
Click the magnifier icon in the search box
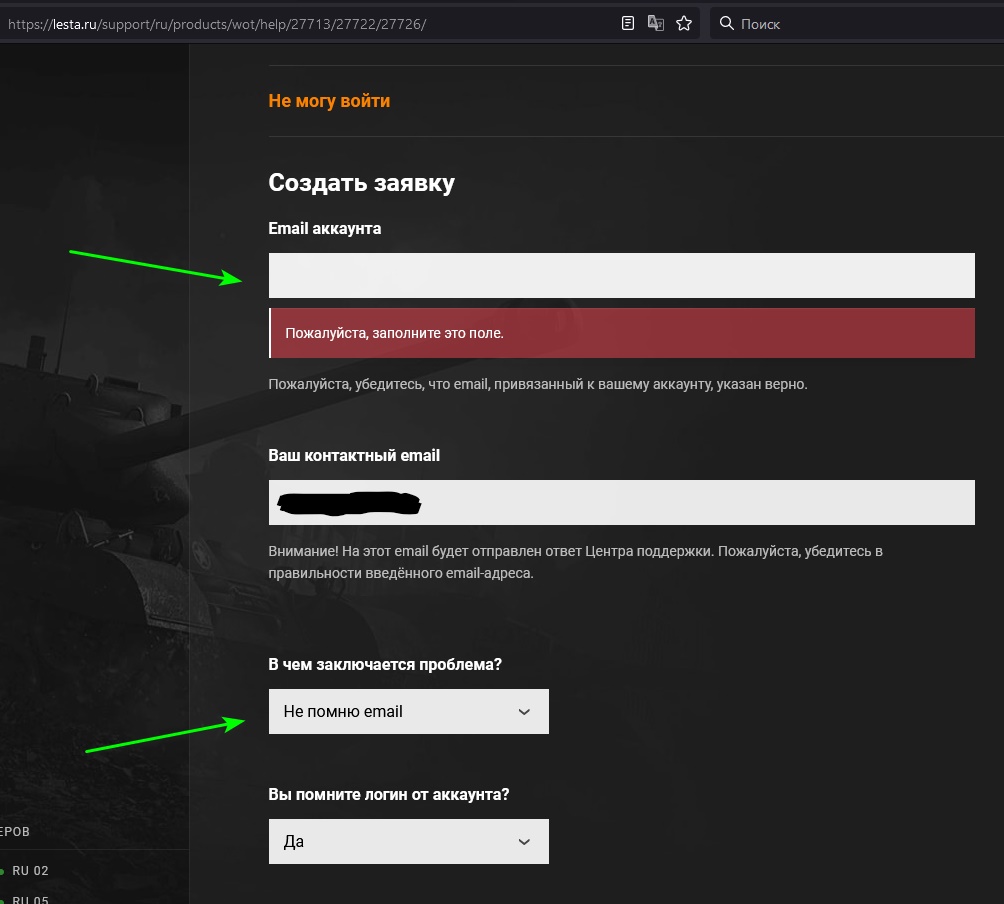tap(726, 23)
